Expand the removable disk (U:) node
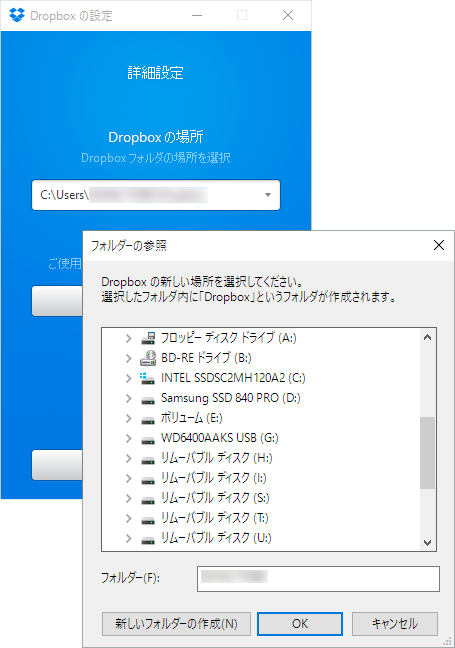Viewport: 455px width, 648px height. coord(129,538)
